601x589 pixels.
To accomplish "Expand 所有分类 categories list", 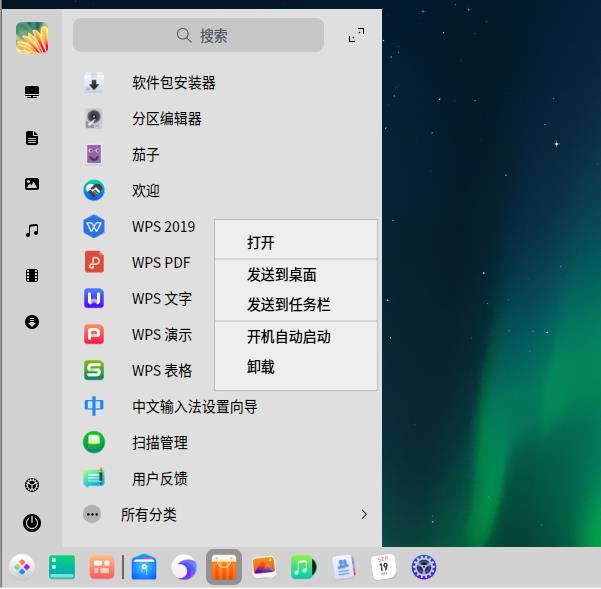I will click(148, 515).
